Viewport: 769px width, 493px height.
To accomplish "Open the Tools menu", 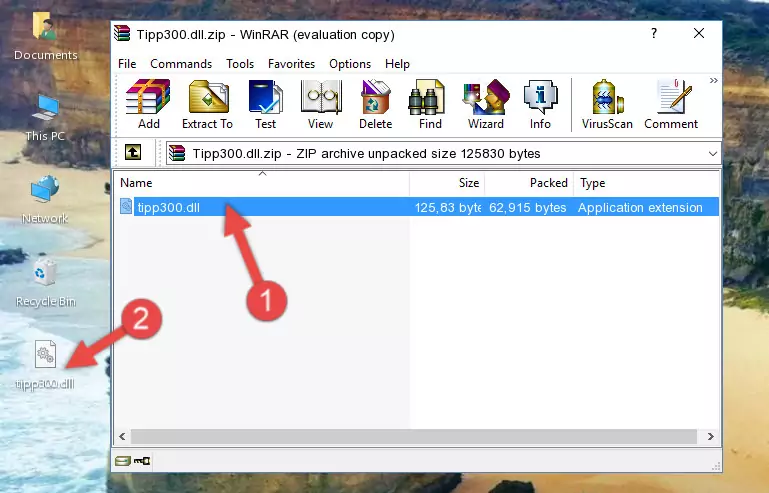I will (240, 64).
